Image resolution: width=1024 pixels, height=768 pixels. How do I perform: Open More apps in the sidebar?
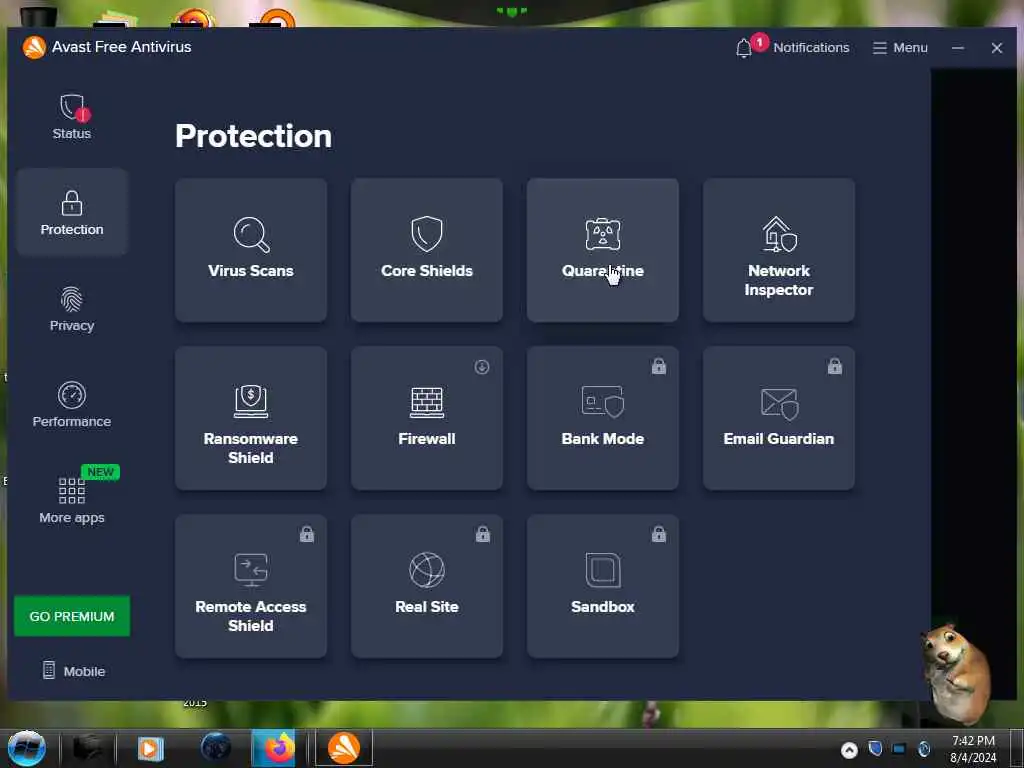tap(72, 500)
